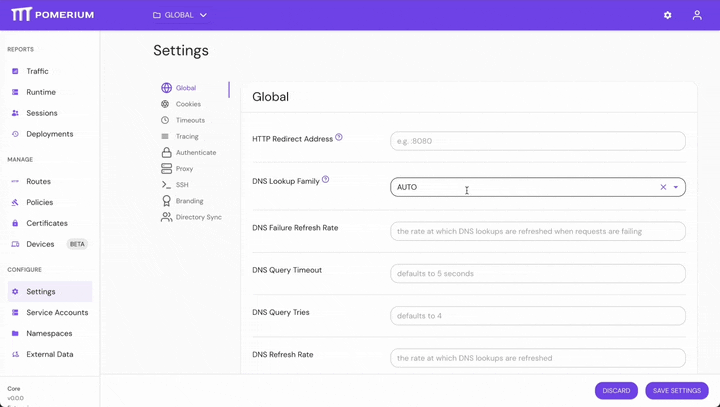Click help icon beside DNS Lookup Family
This screenshot has width=720, height=407.
click(326, 180)
